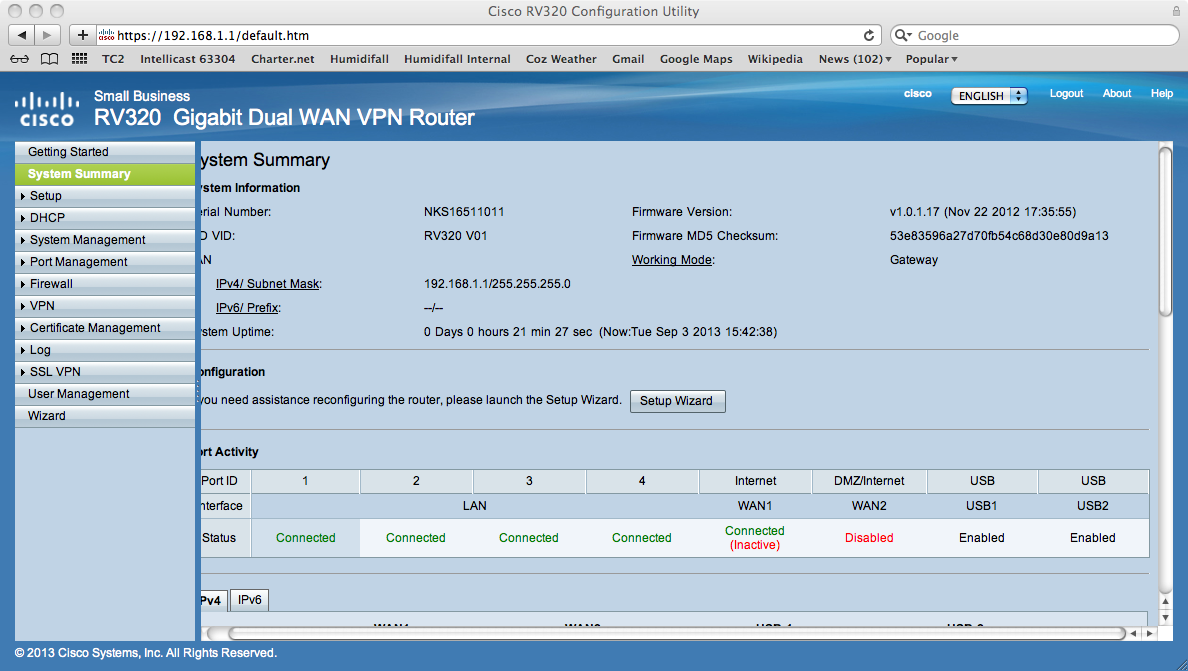Expand the System Management section
The width and height of the screenshot is (1188, 671).
(x=105, y=239)
